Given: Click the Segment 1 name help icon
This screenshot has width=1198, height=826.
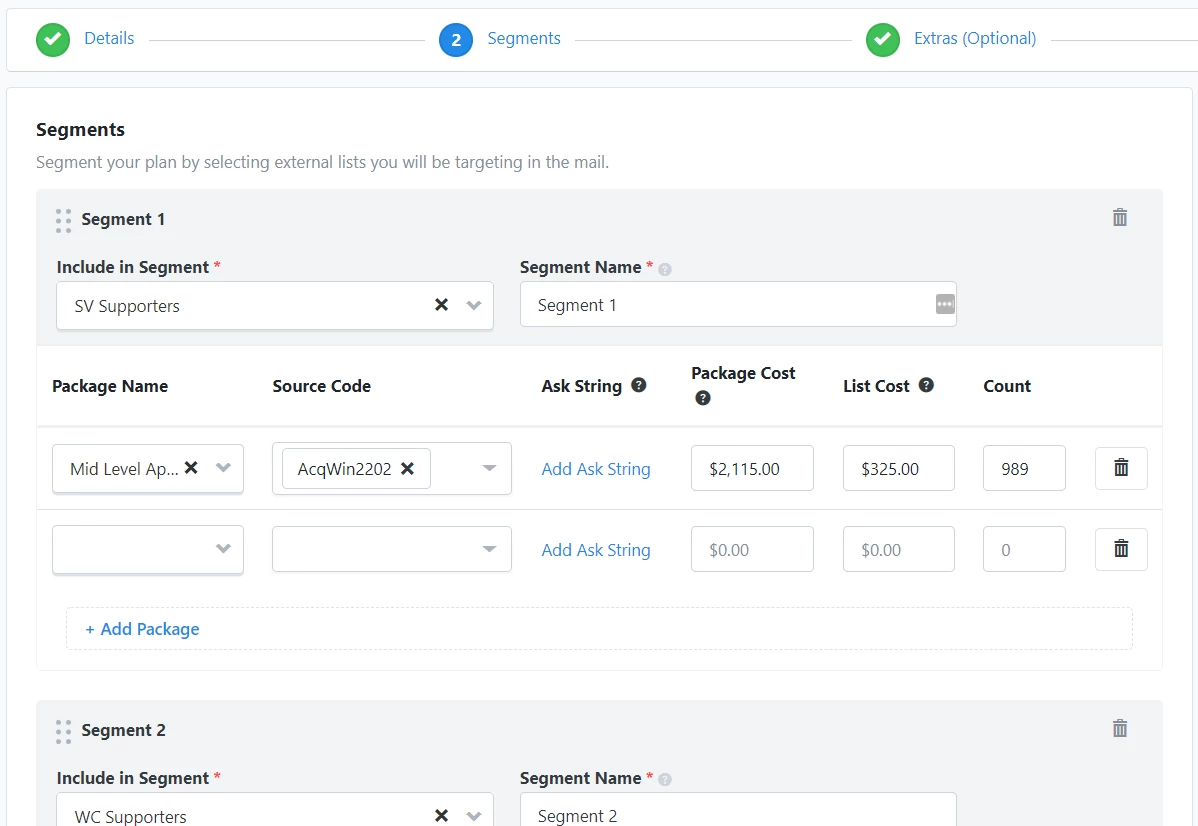Looking at the screenshot, I should pyautogui.click(x=665, y=269).
